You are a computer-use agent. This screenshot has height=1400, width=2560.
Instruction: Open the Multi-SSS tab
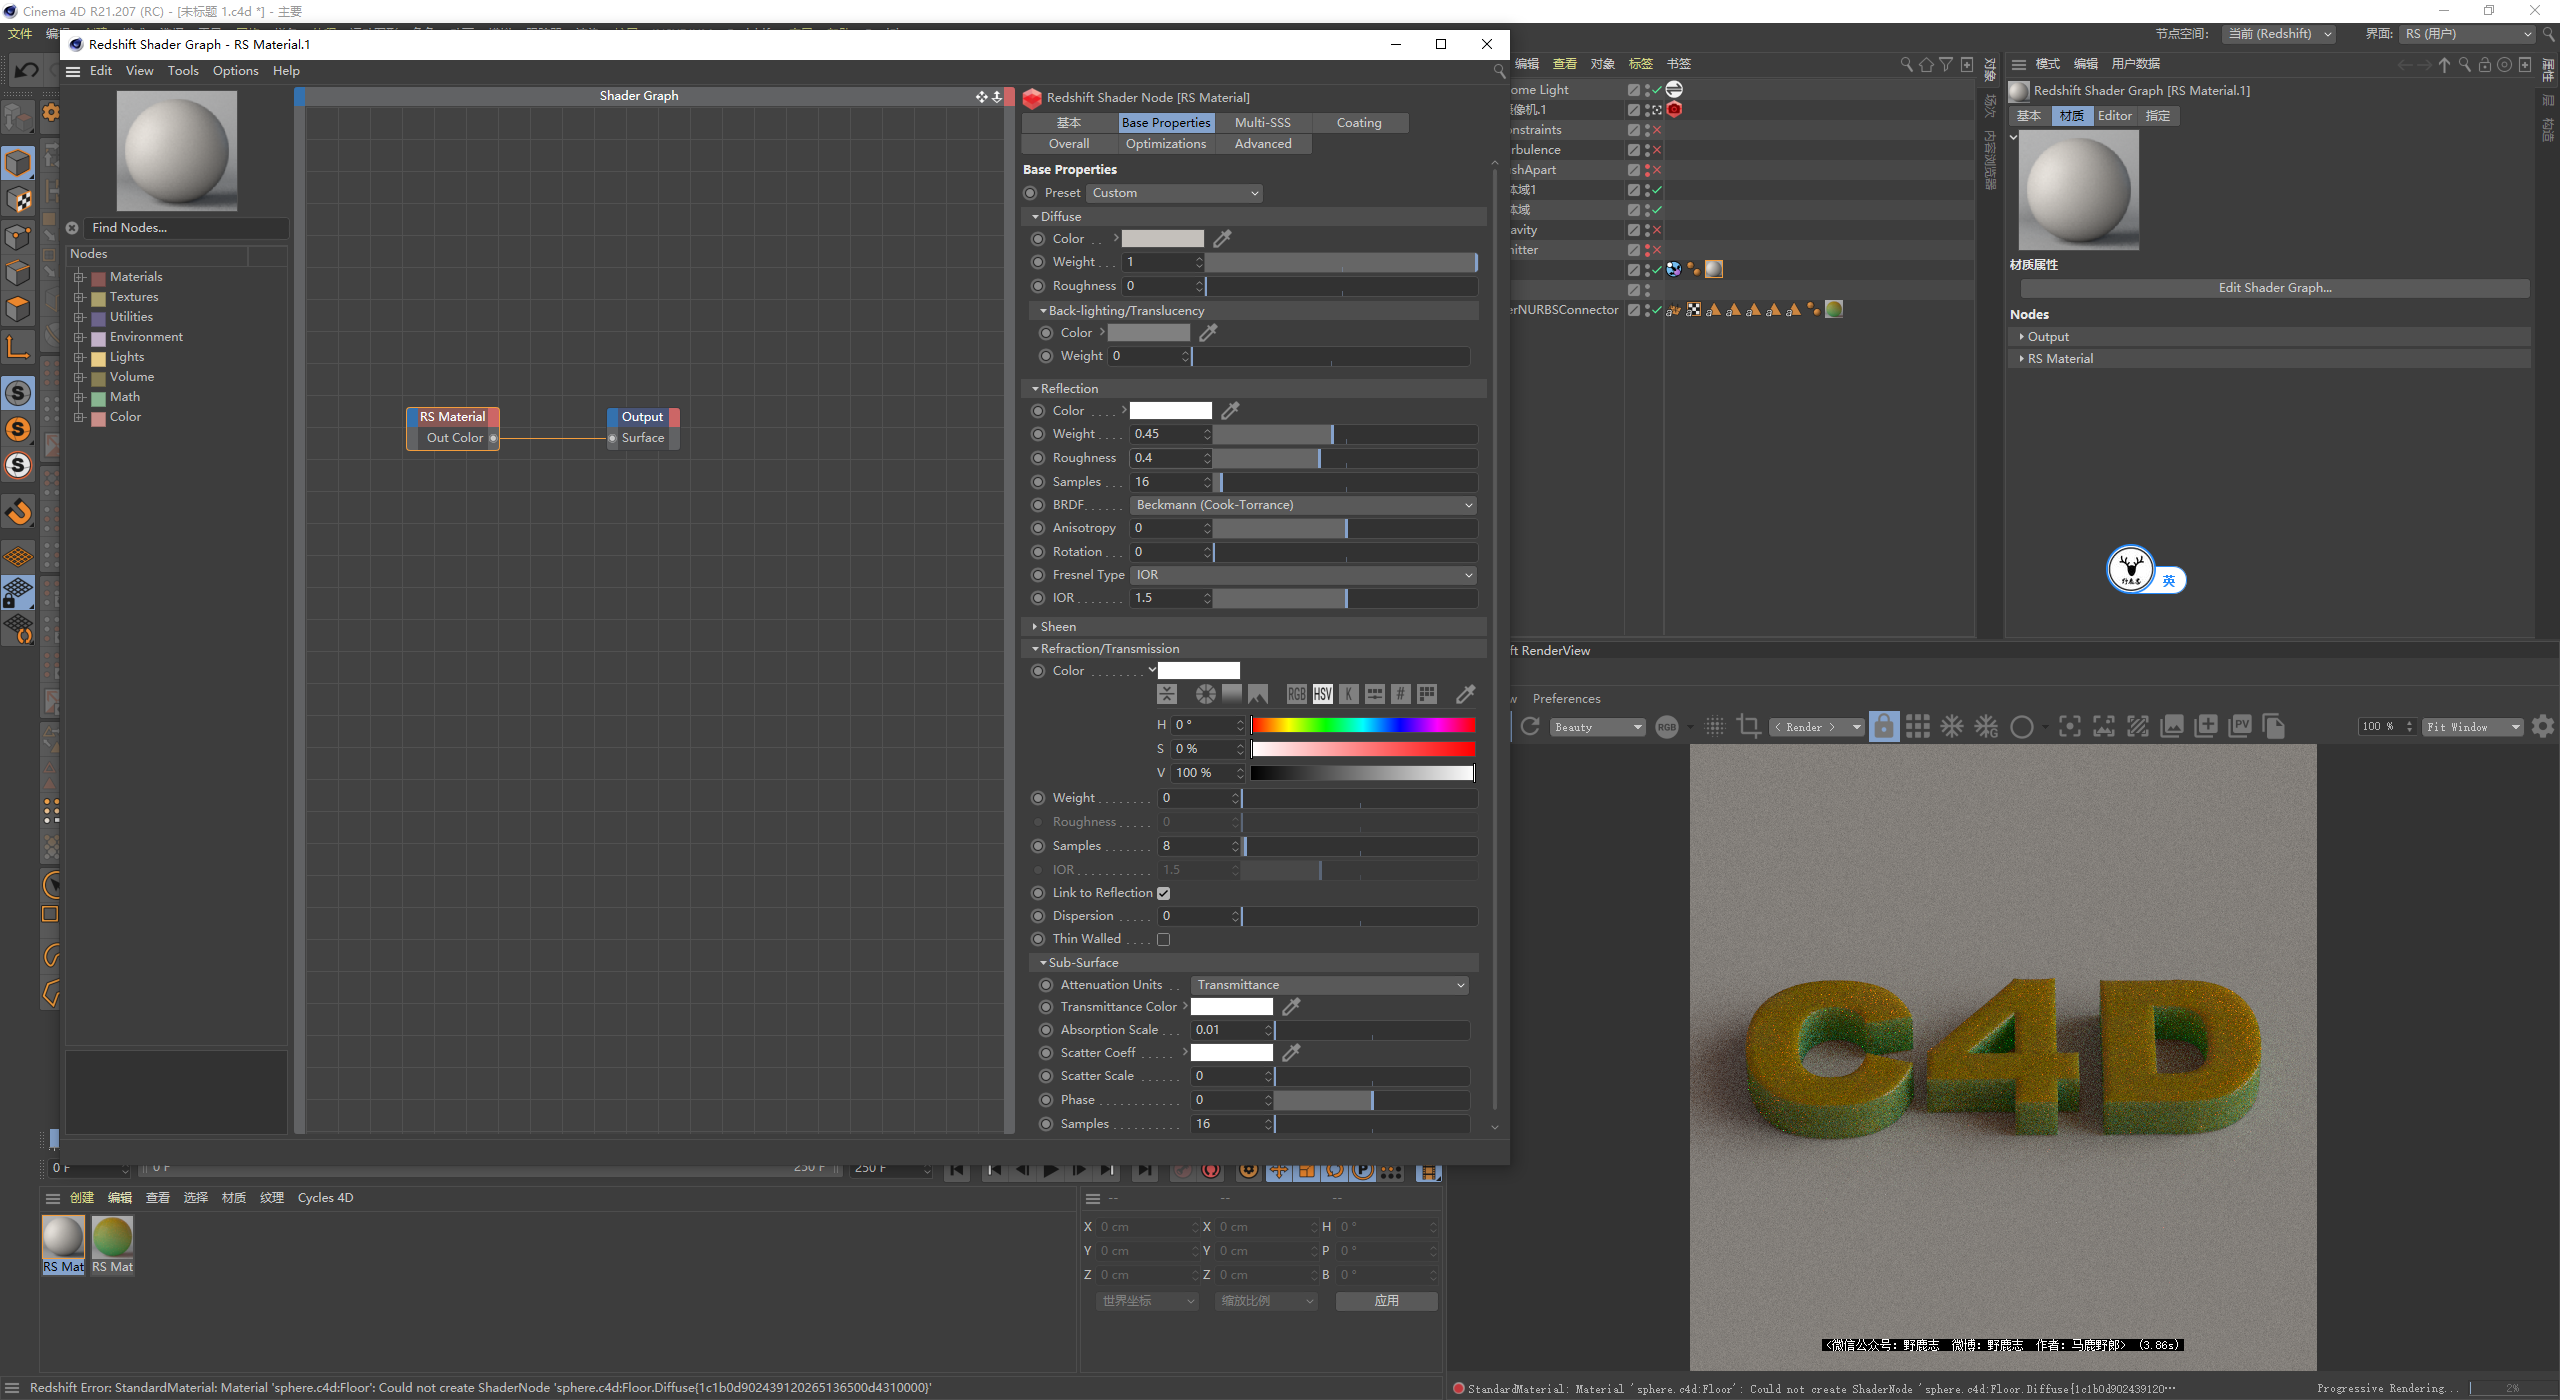click(x=1262, y=123)
